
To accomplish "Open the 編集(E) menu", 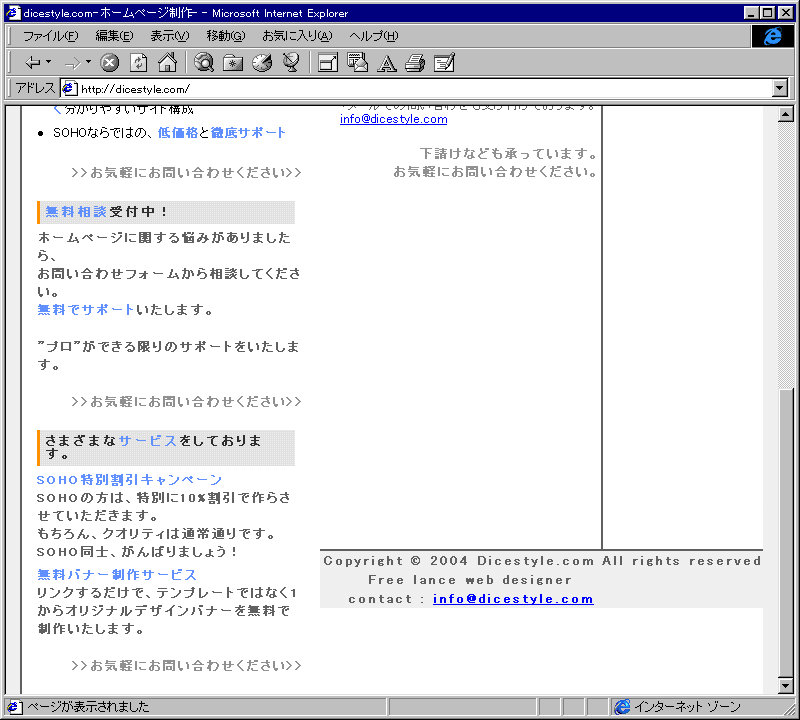I will click(x=114, y=36).
